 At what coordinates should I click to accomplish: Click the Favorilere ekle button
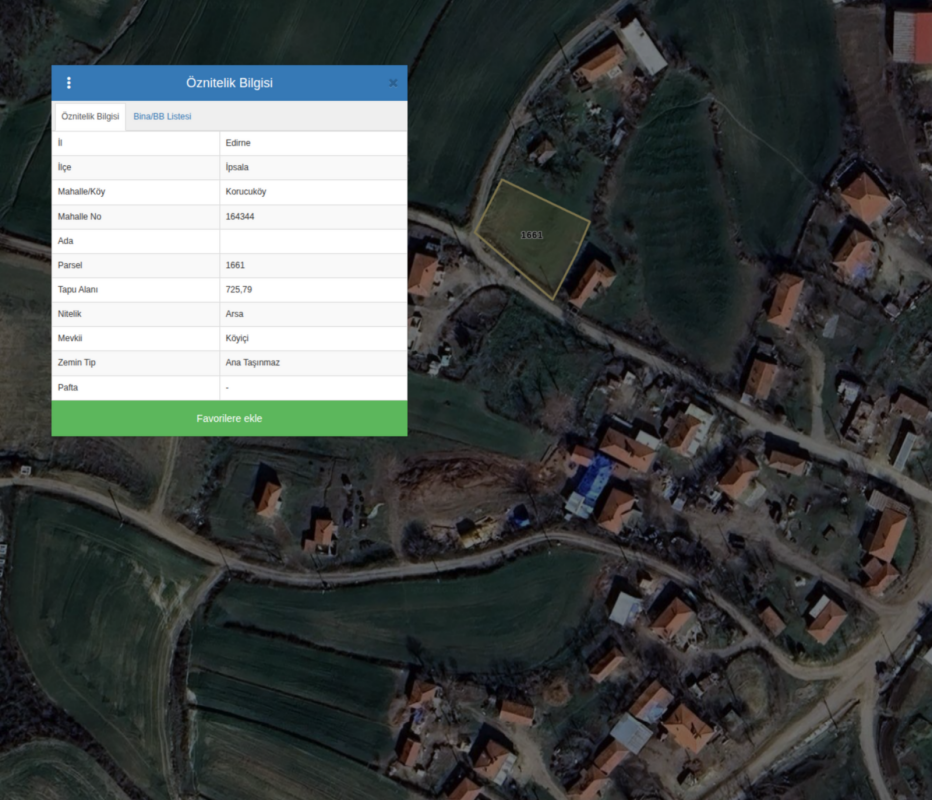229,418
